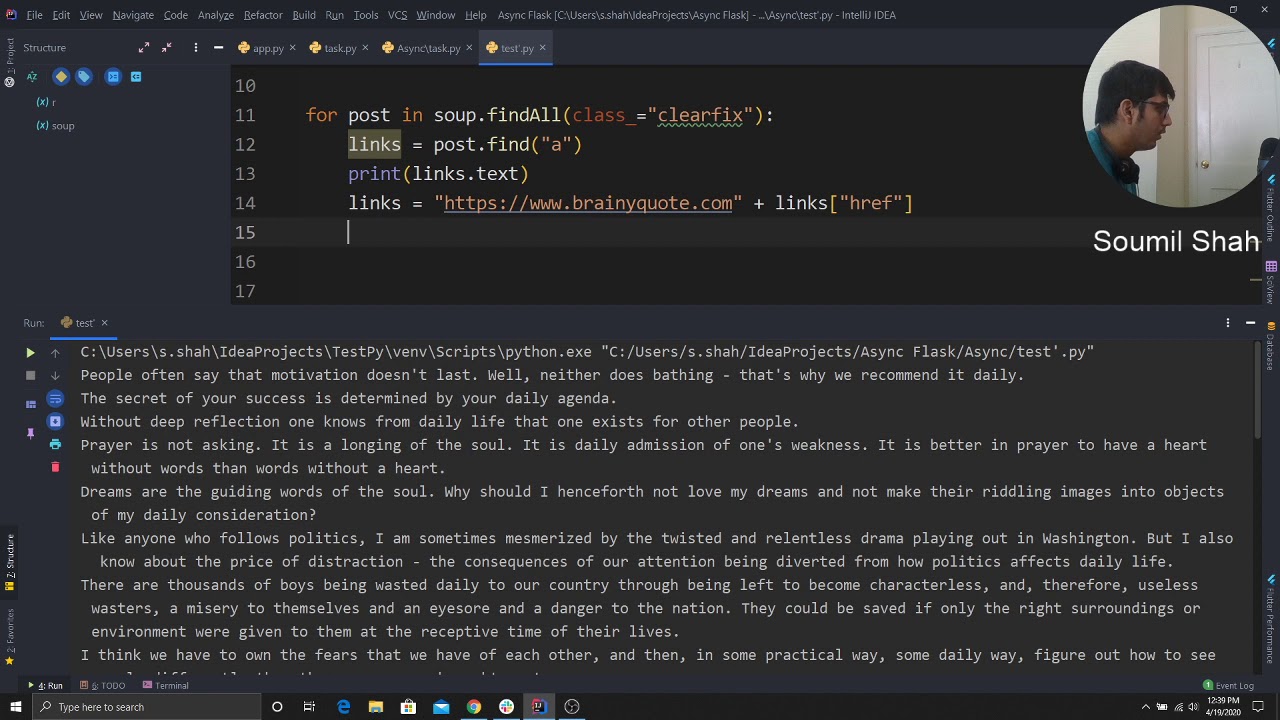Screen dimensions: 1280x720
Task: Expand all nodes in the Structure panel
Action: pyautogui.click(x=144, y=47)
